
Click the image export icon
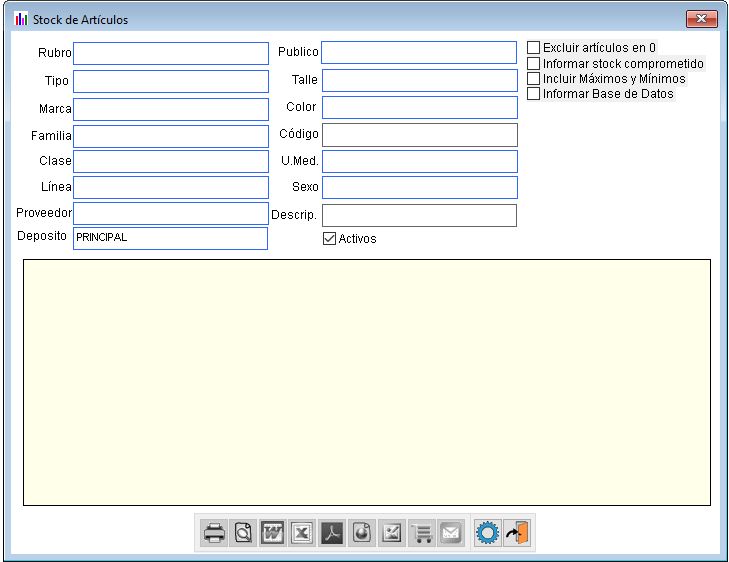click(392, 533)
